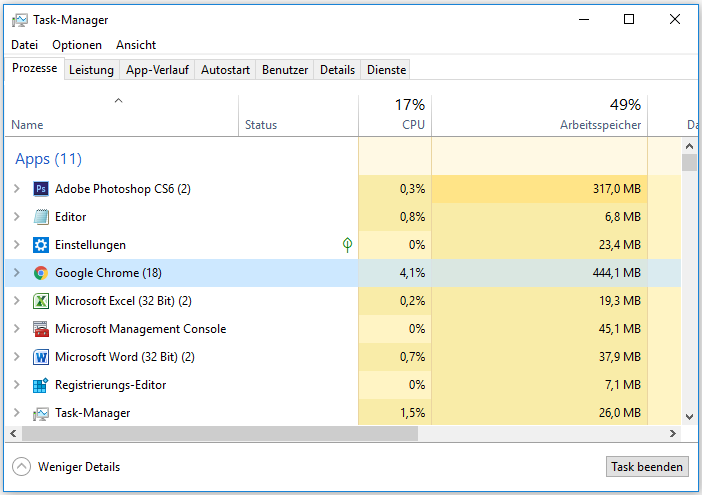Viewport: 702px width, 495px height.
Task: Click the 45,1 MB memory value
Action: click(x=620, y=329)
